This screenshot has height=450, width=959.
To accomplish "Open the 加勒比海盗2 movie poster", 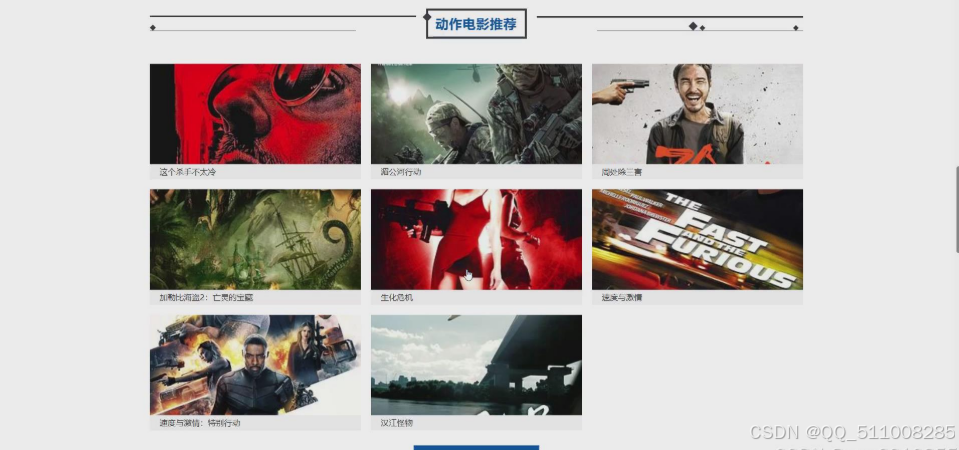I will coord(255,239).
